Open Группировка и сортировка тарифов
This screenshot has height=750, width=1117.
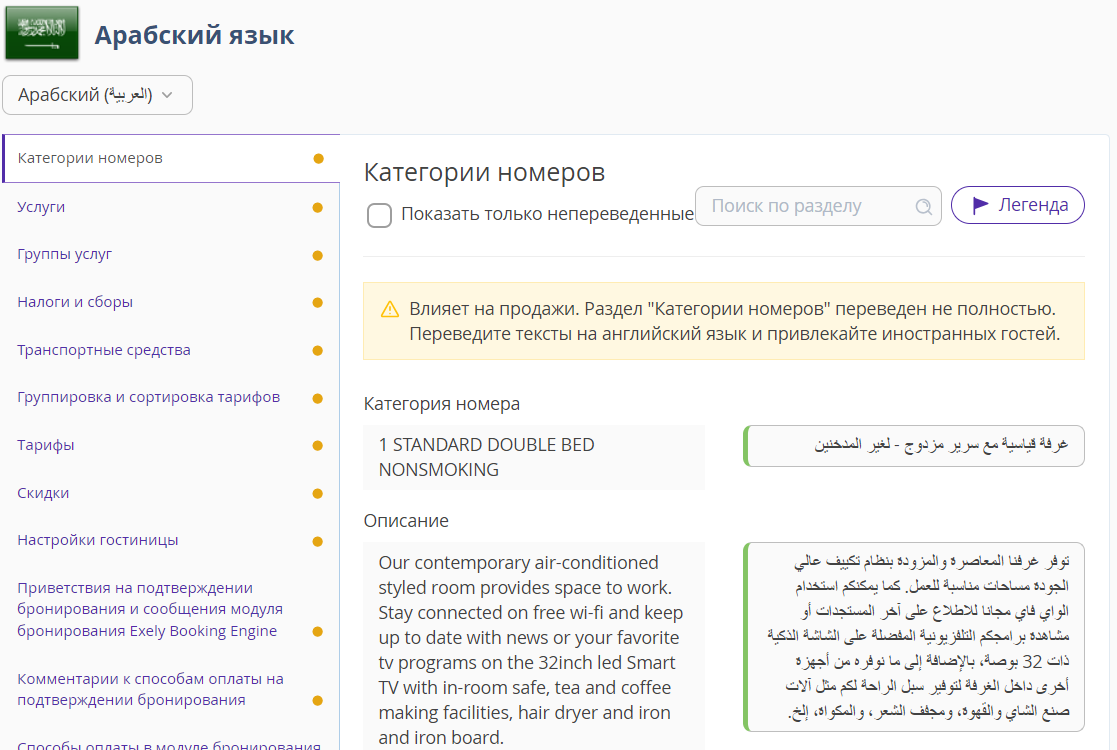[148, 397]
